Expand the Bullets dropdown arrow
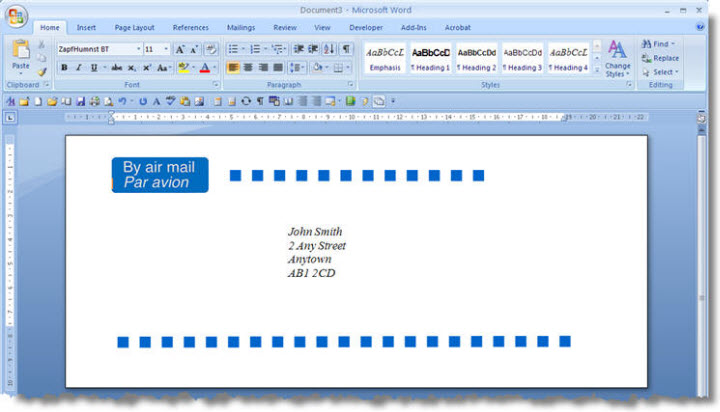The width and height of the screenshot is (720, 412). coord(243,49)
